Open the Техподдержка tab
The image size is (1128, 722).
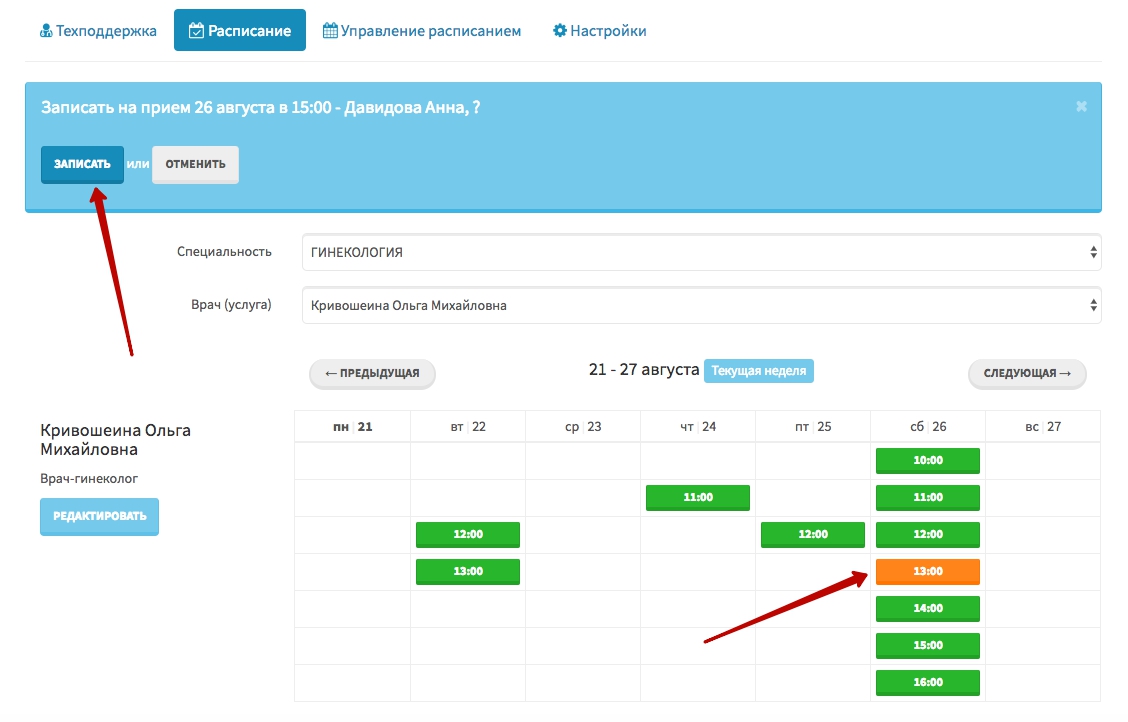point(98,31)
